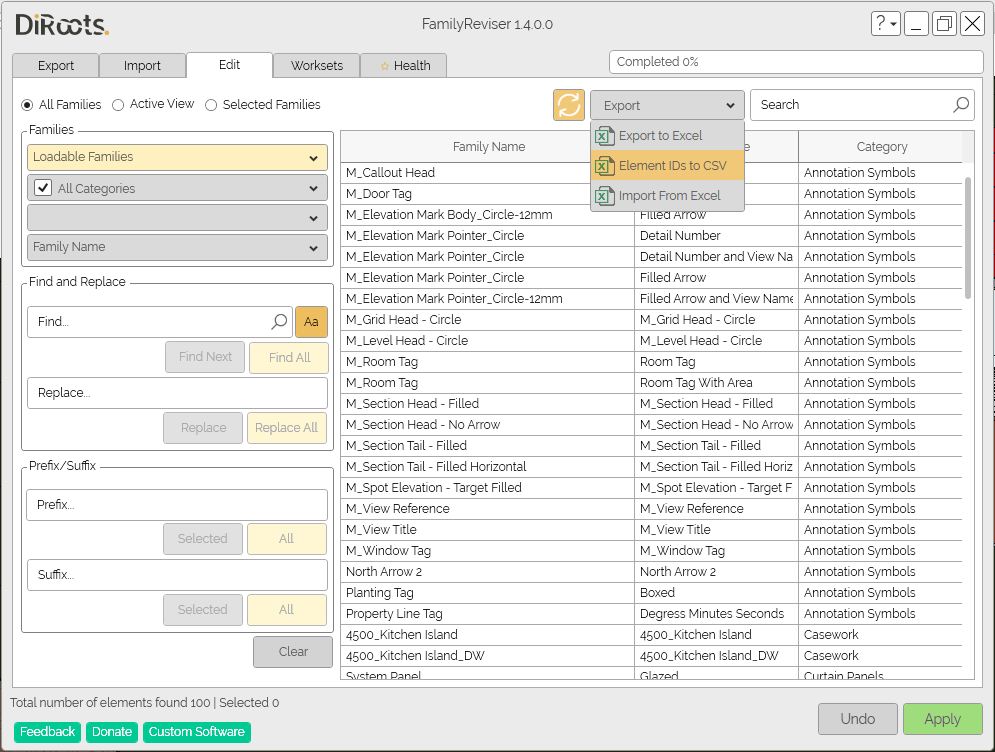The height and width of the screenshot is (752, 995).
Task: Click the search magnifier icon
Action: [961, 105]
